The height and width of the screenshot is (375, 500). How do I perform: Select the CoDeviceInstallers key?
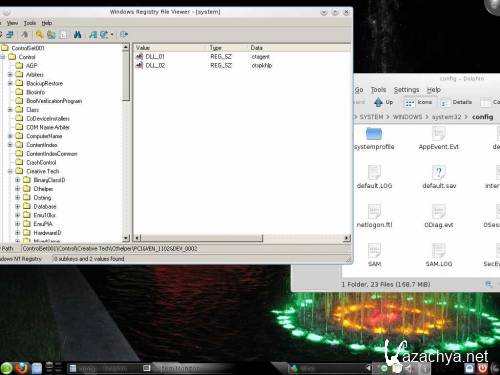pos(43,118)
